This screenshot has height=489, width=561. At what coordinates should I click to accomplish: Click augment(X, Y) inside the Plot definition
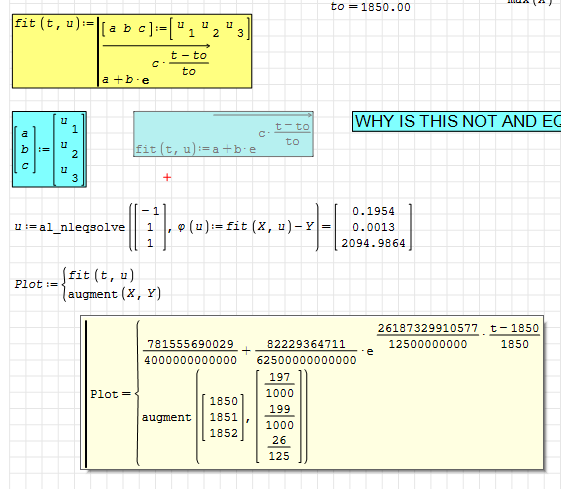pyautogui.click(x=114, y=294)
